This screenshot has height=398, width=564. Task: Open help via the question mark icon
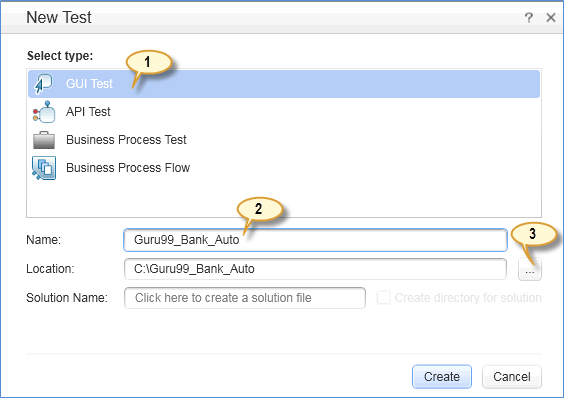528,17
